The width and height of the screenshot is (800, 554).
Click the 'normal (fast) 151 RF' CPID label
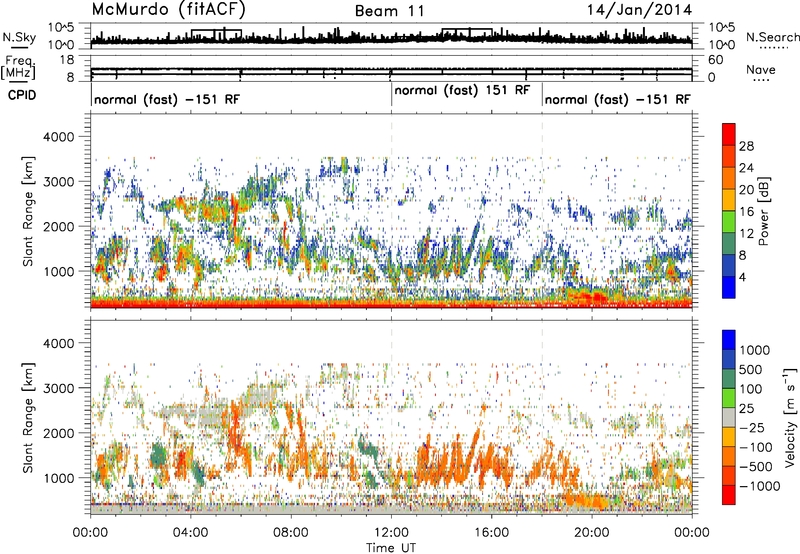click(462, 91)
